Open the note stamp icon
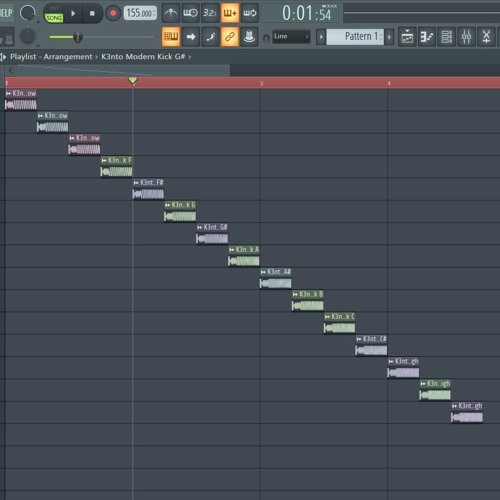500x500 pixels. (x=249, y=36)
